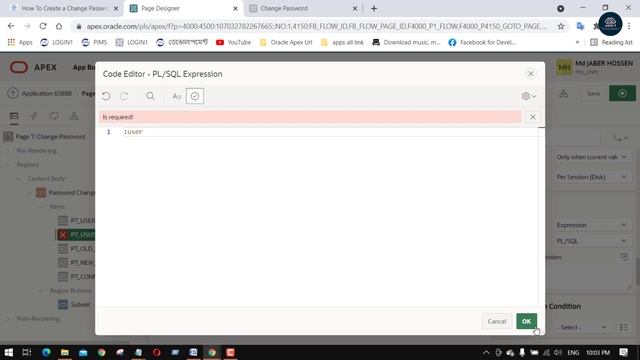Viewport: 640px width, 360px height.
Task: Open the YouTube bookmark
Action: [233, 42]
